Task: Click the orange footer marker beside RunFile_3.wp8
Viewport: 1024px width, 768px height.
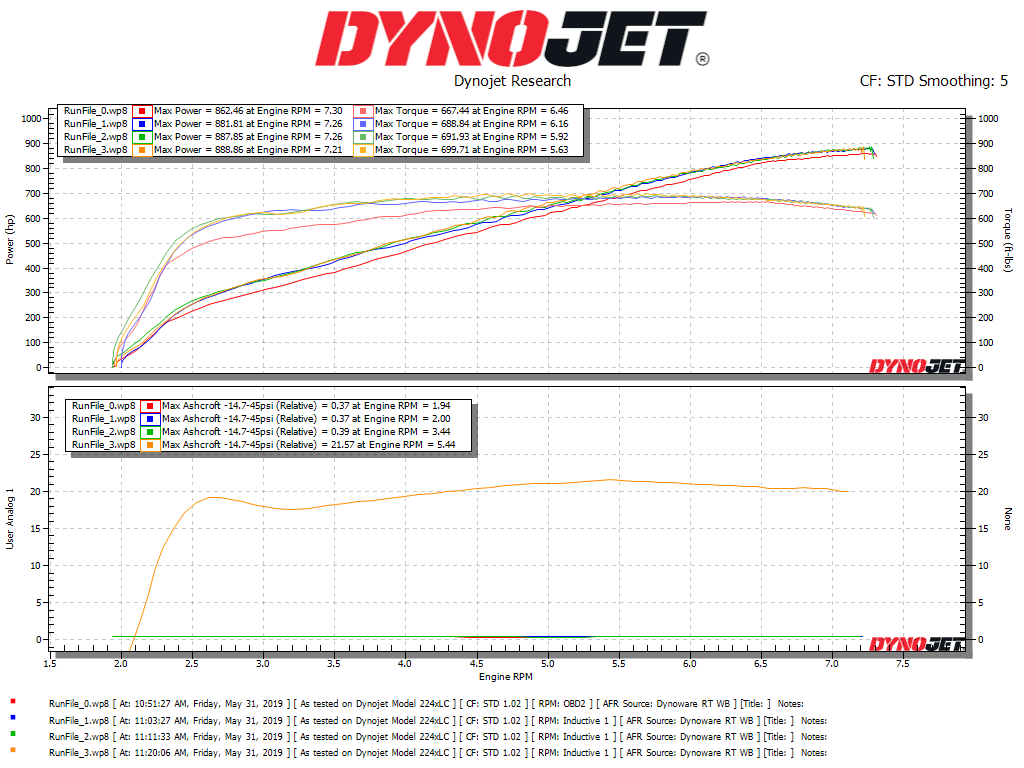Action: (x=12, y=750)
